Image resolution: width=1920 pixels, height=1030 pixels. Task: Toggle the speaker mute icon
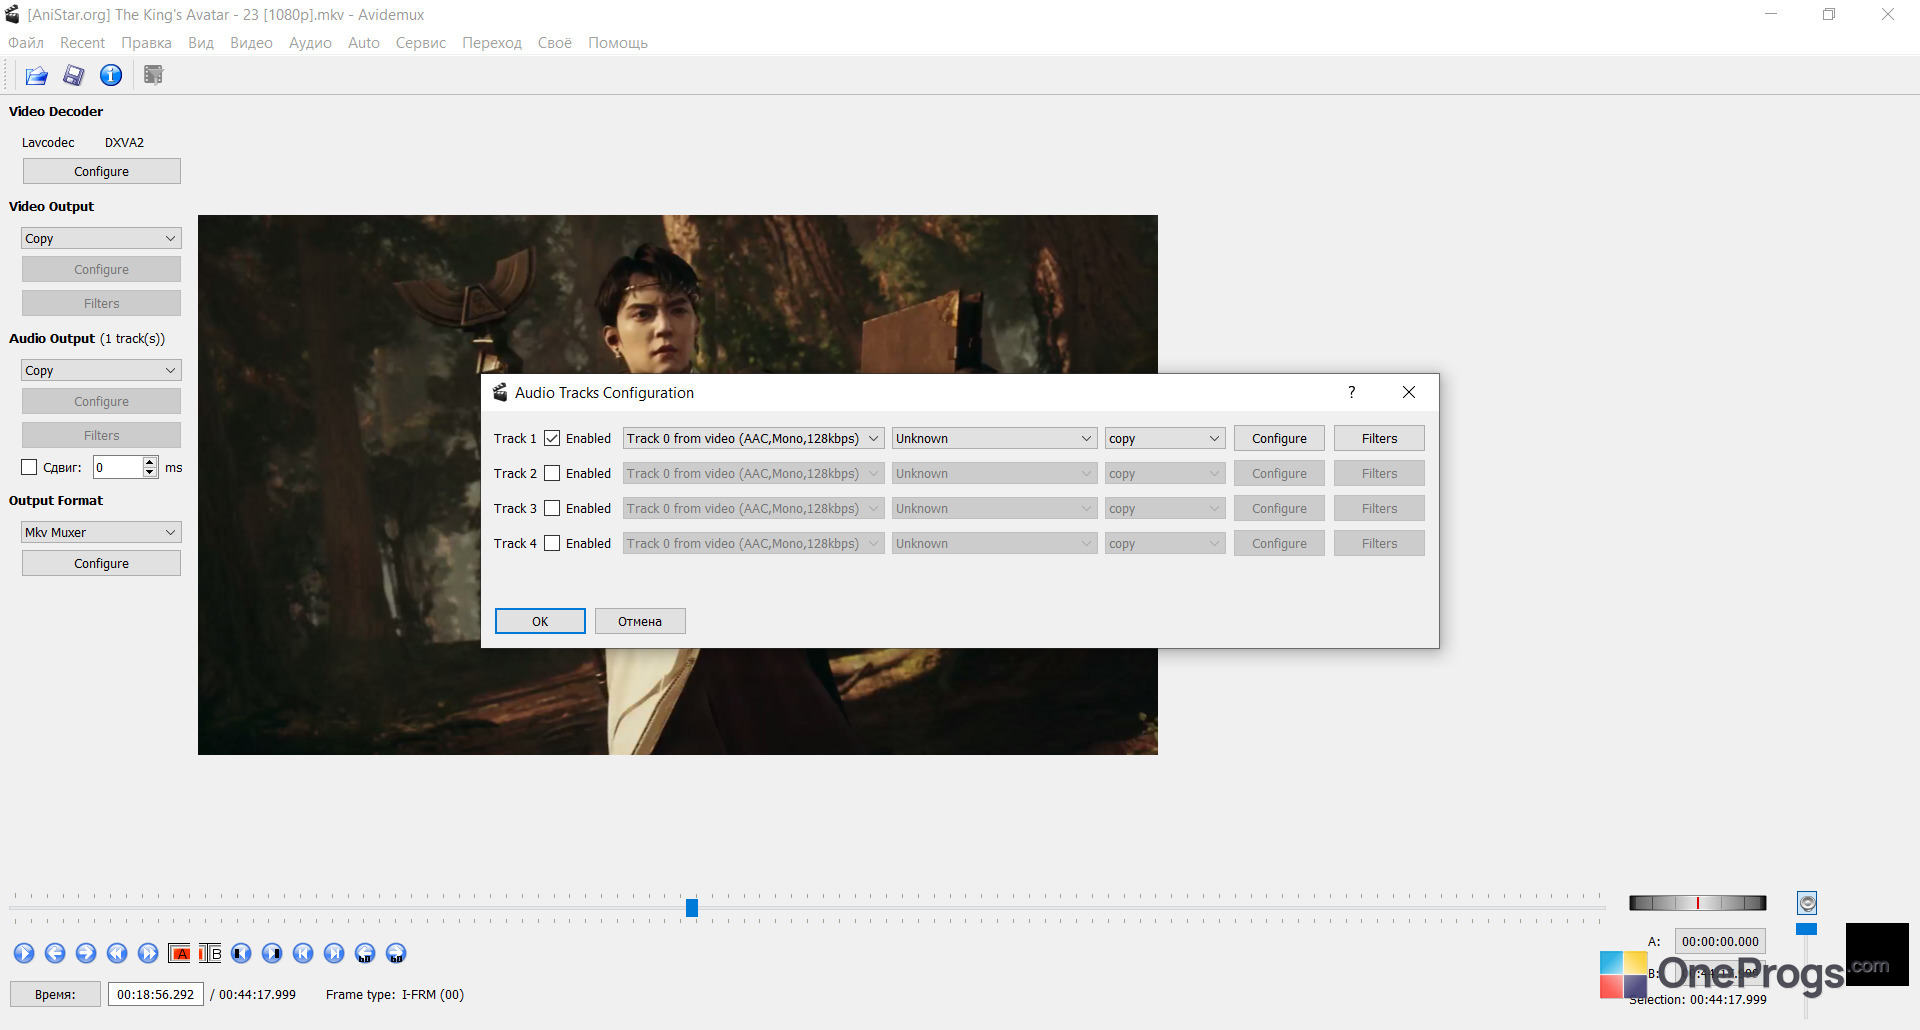(1807, 903)
